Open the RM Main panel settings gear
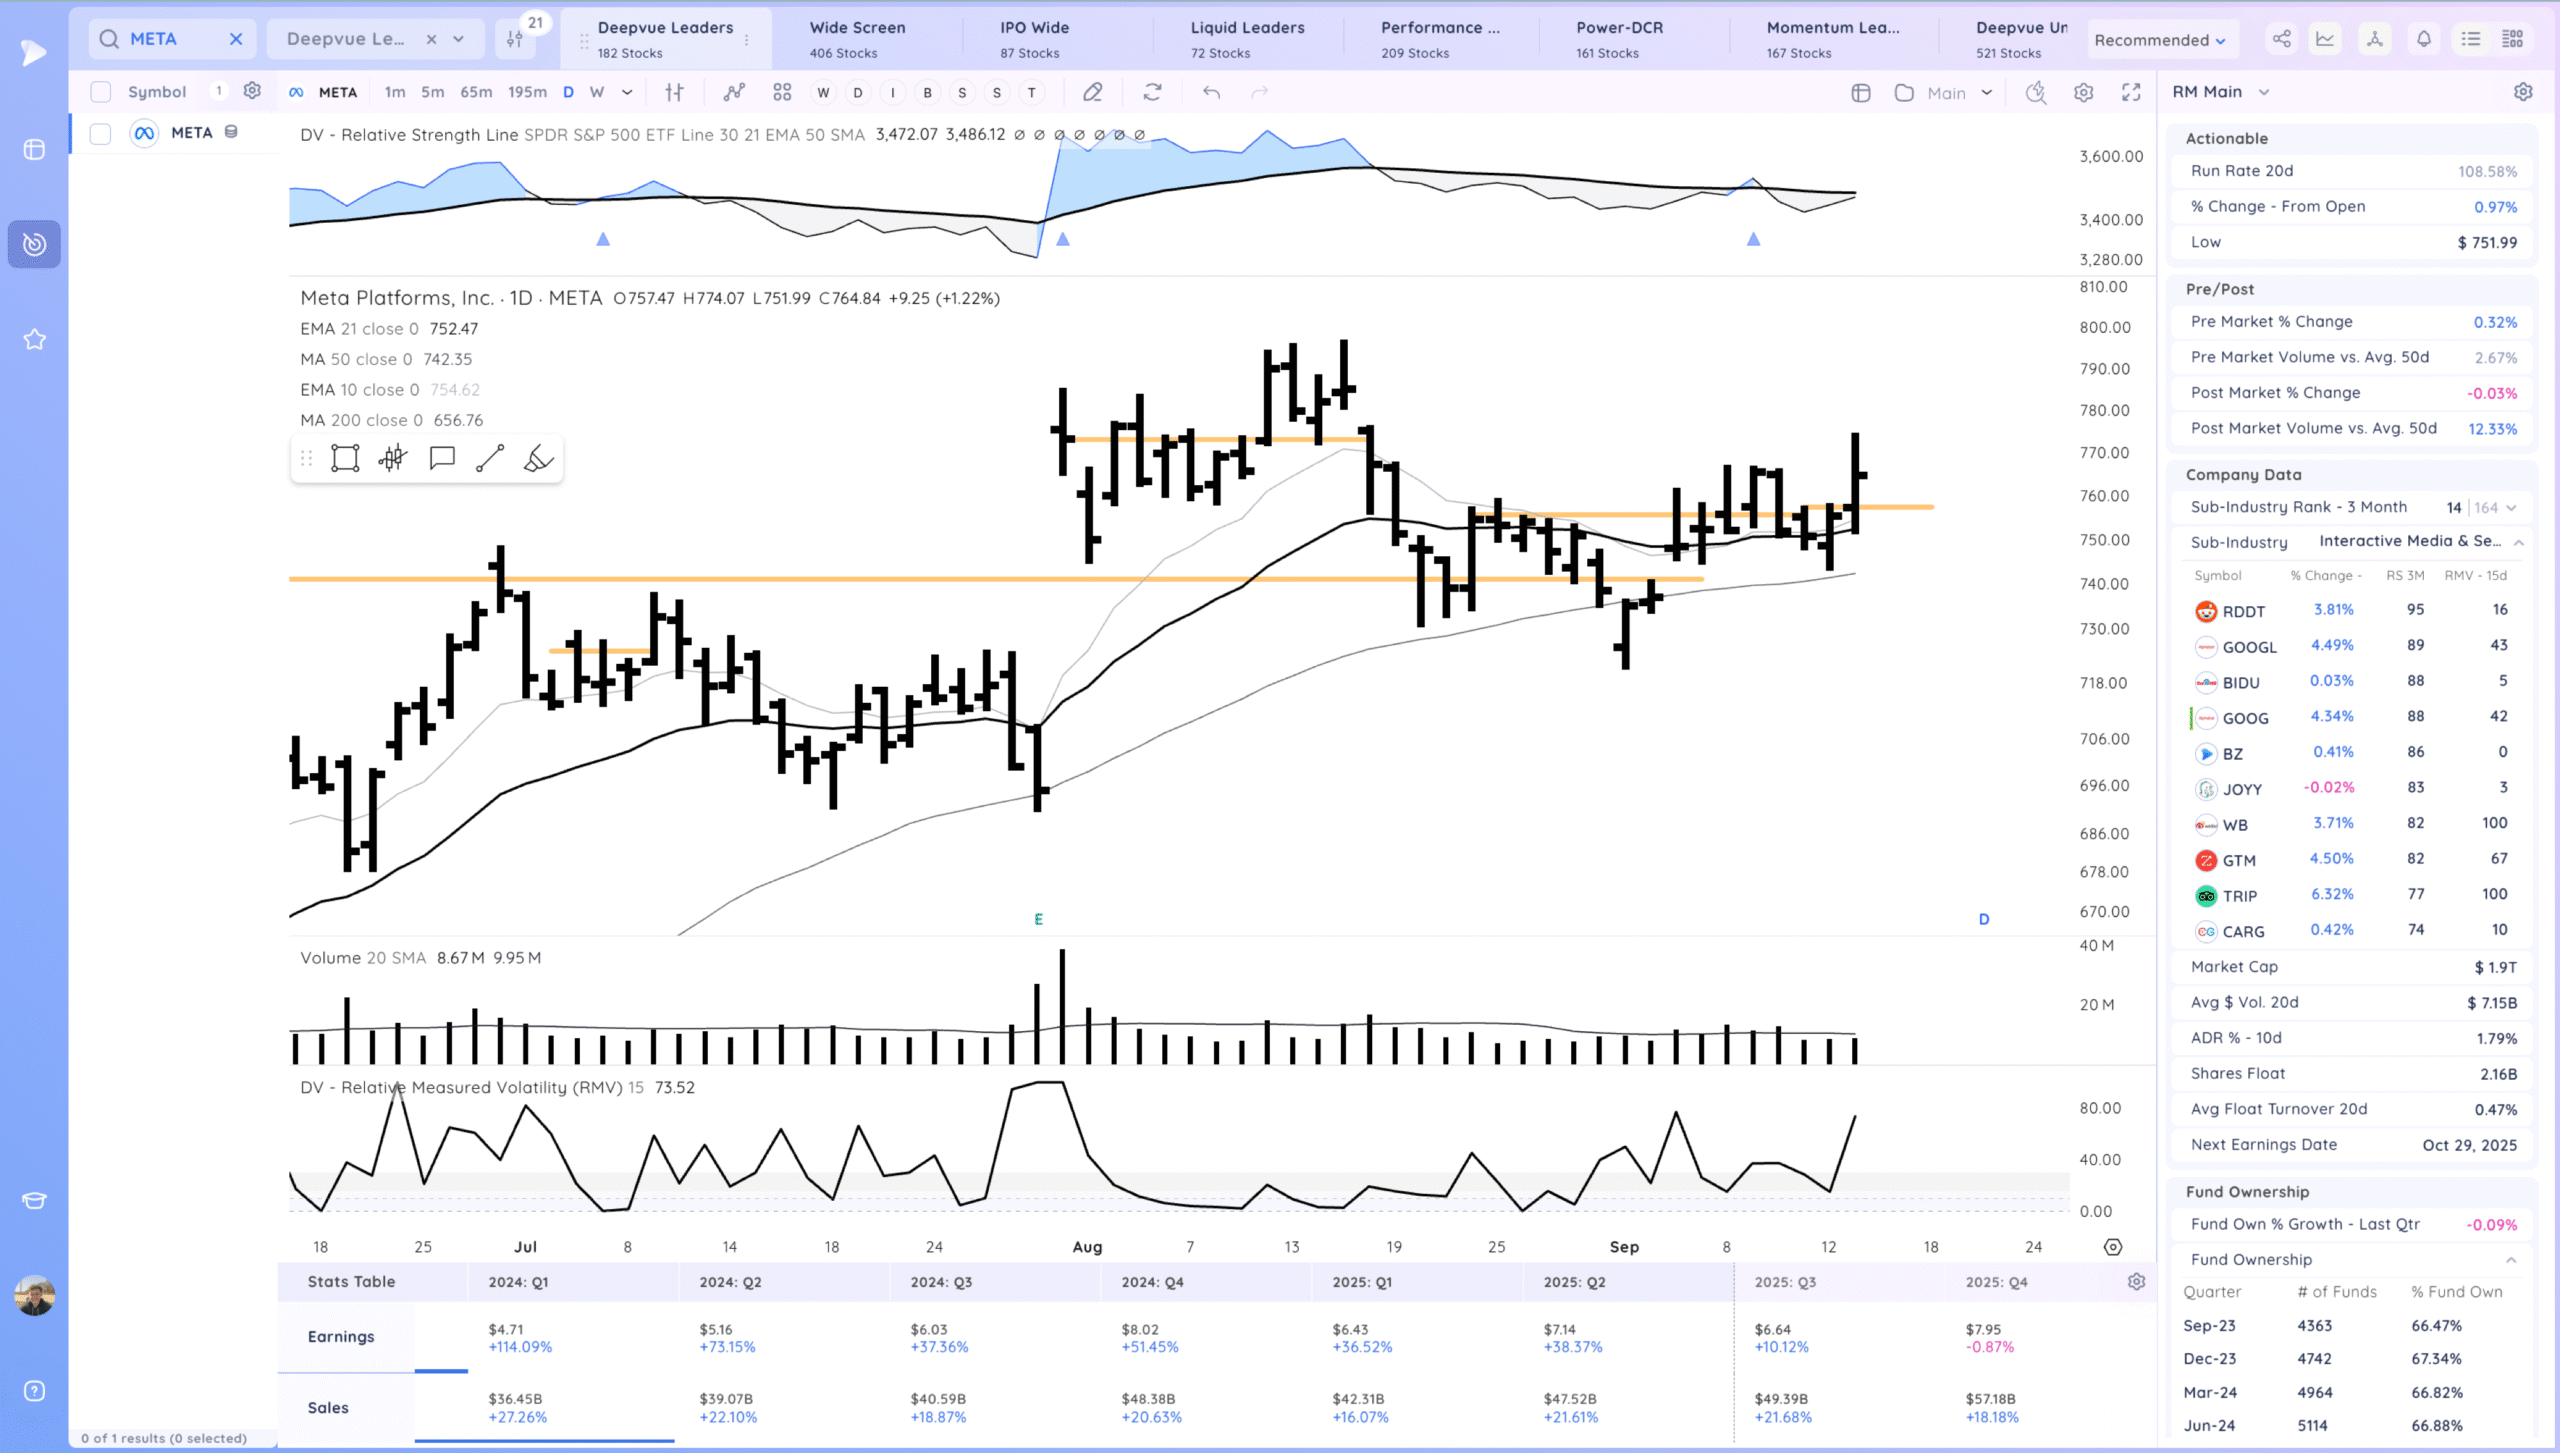The width and height of the screenshot is (2560, 1453). [2523, 92]
